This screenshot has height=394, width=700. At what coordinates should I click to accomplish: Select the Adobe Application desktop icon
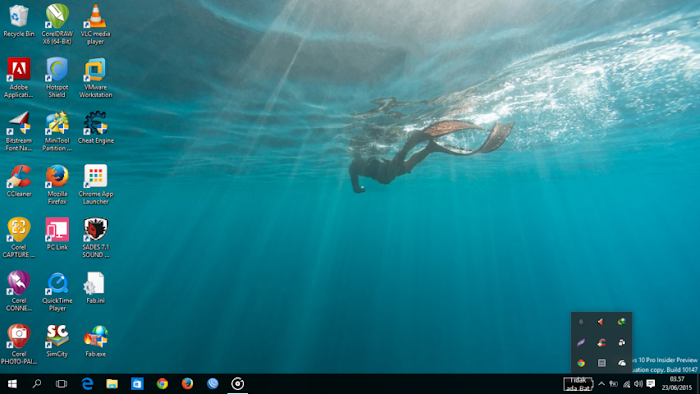pyautogui.click(x=19, y=78)
